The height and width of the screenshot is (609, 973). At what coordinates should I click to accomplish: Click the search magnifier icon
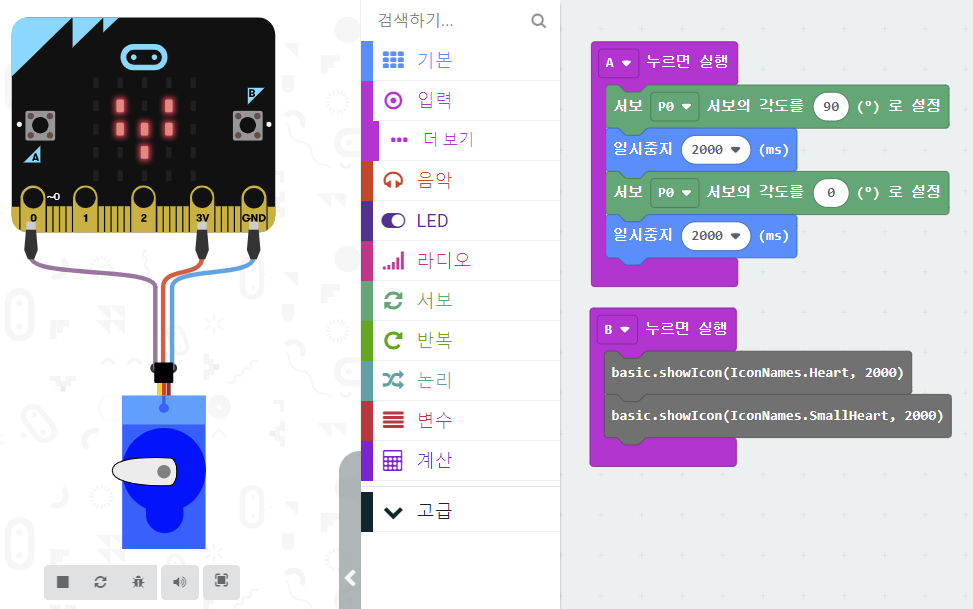pos(539,21)
